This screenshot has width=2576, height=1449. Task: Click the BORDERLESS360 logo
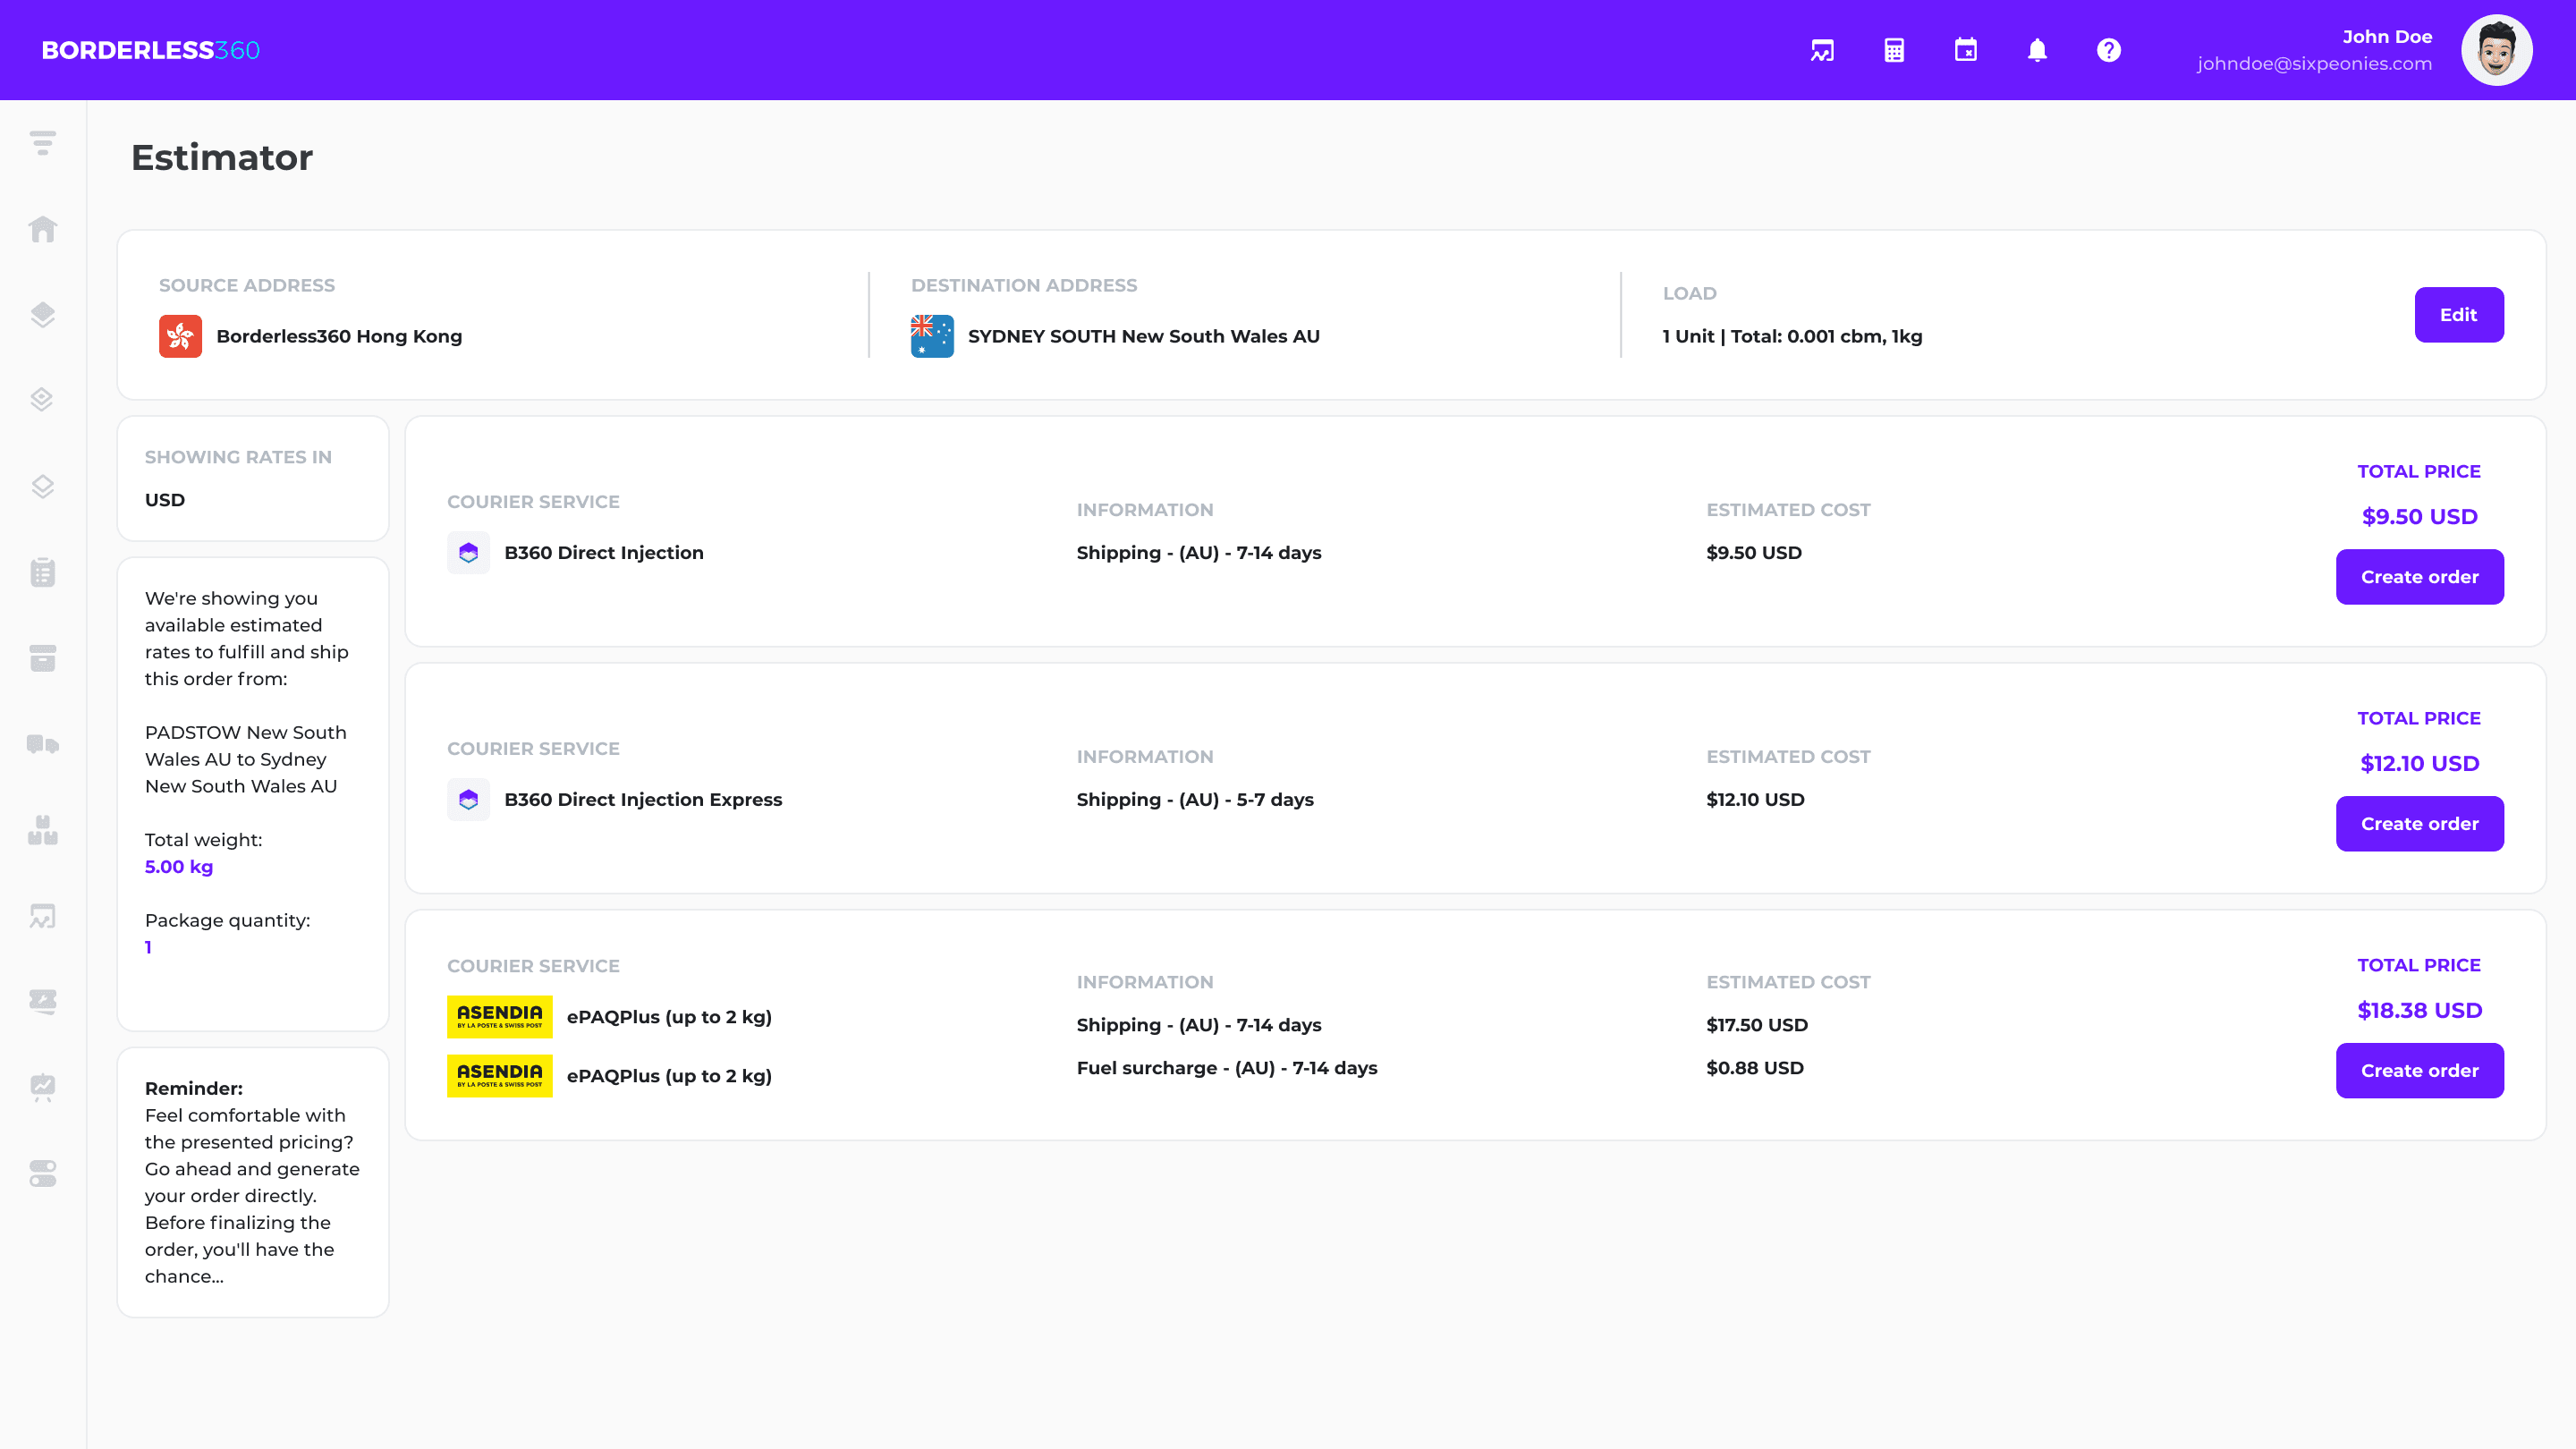coord(151,50)
